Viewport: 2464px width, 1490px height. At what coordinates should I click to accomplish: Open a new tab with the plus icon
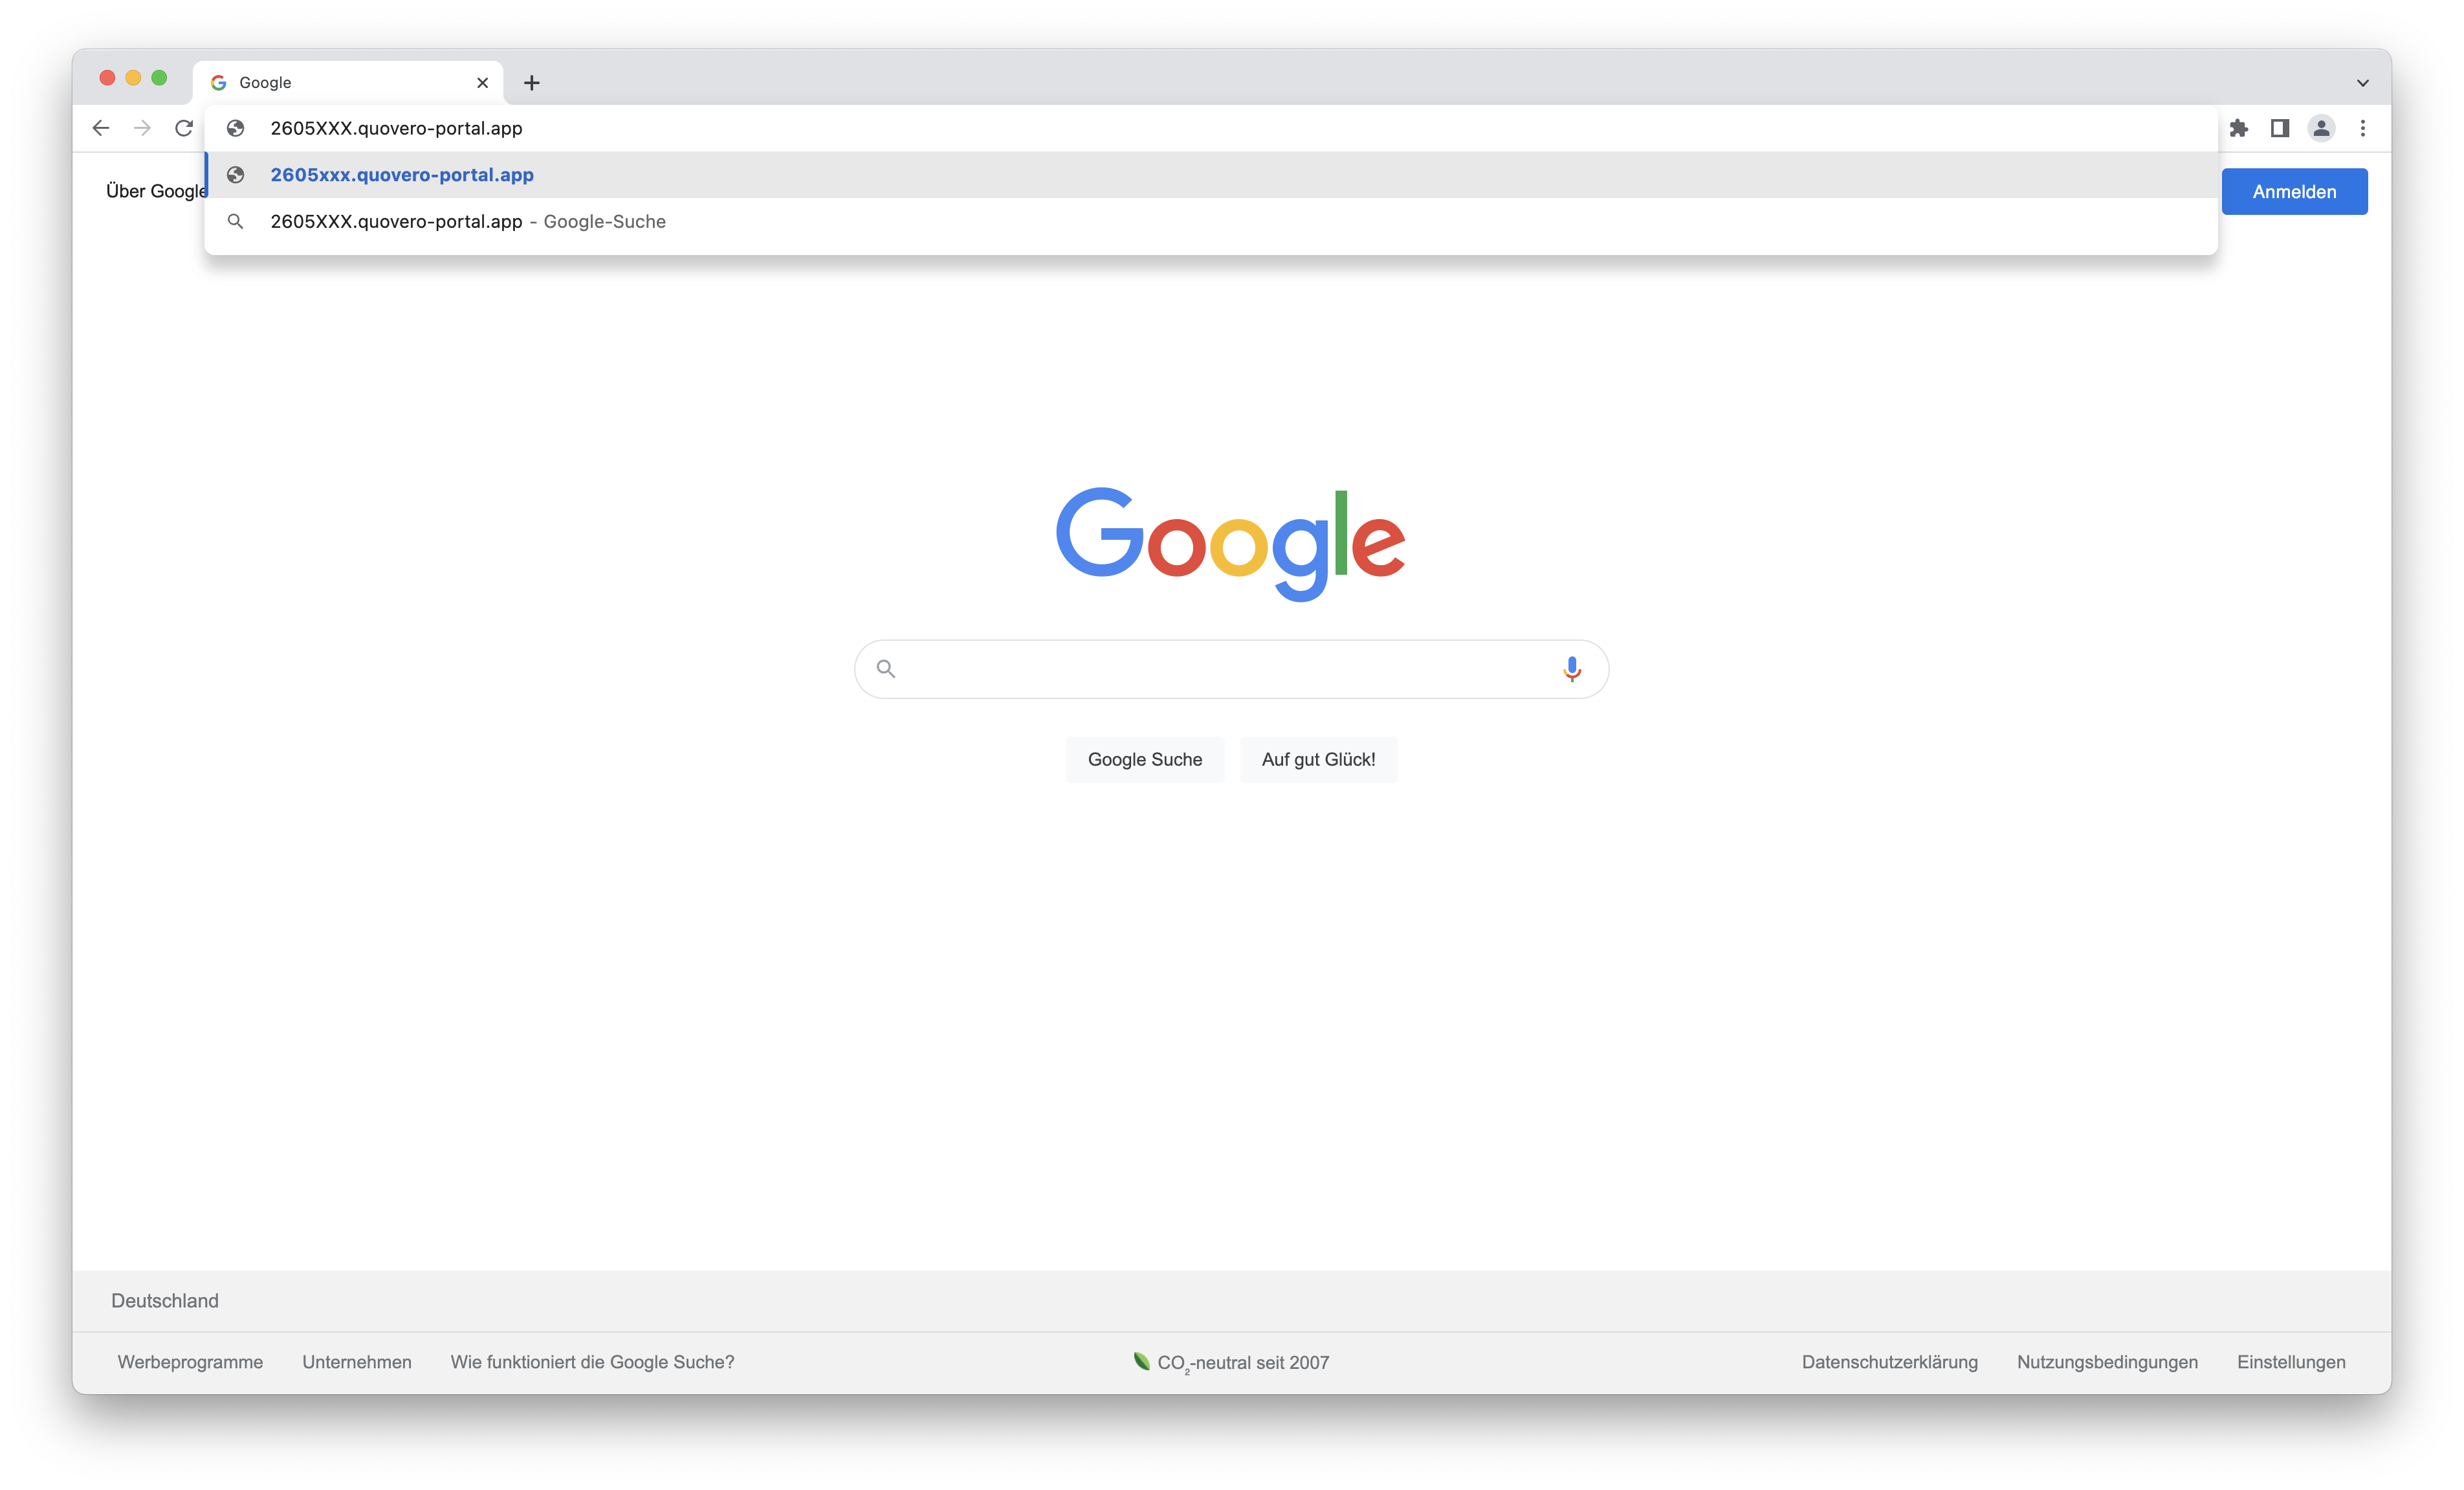point(532,83)
